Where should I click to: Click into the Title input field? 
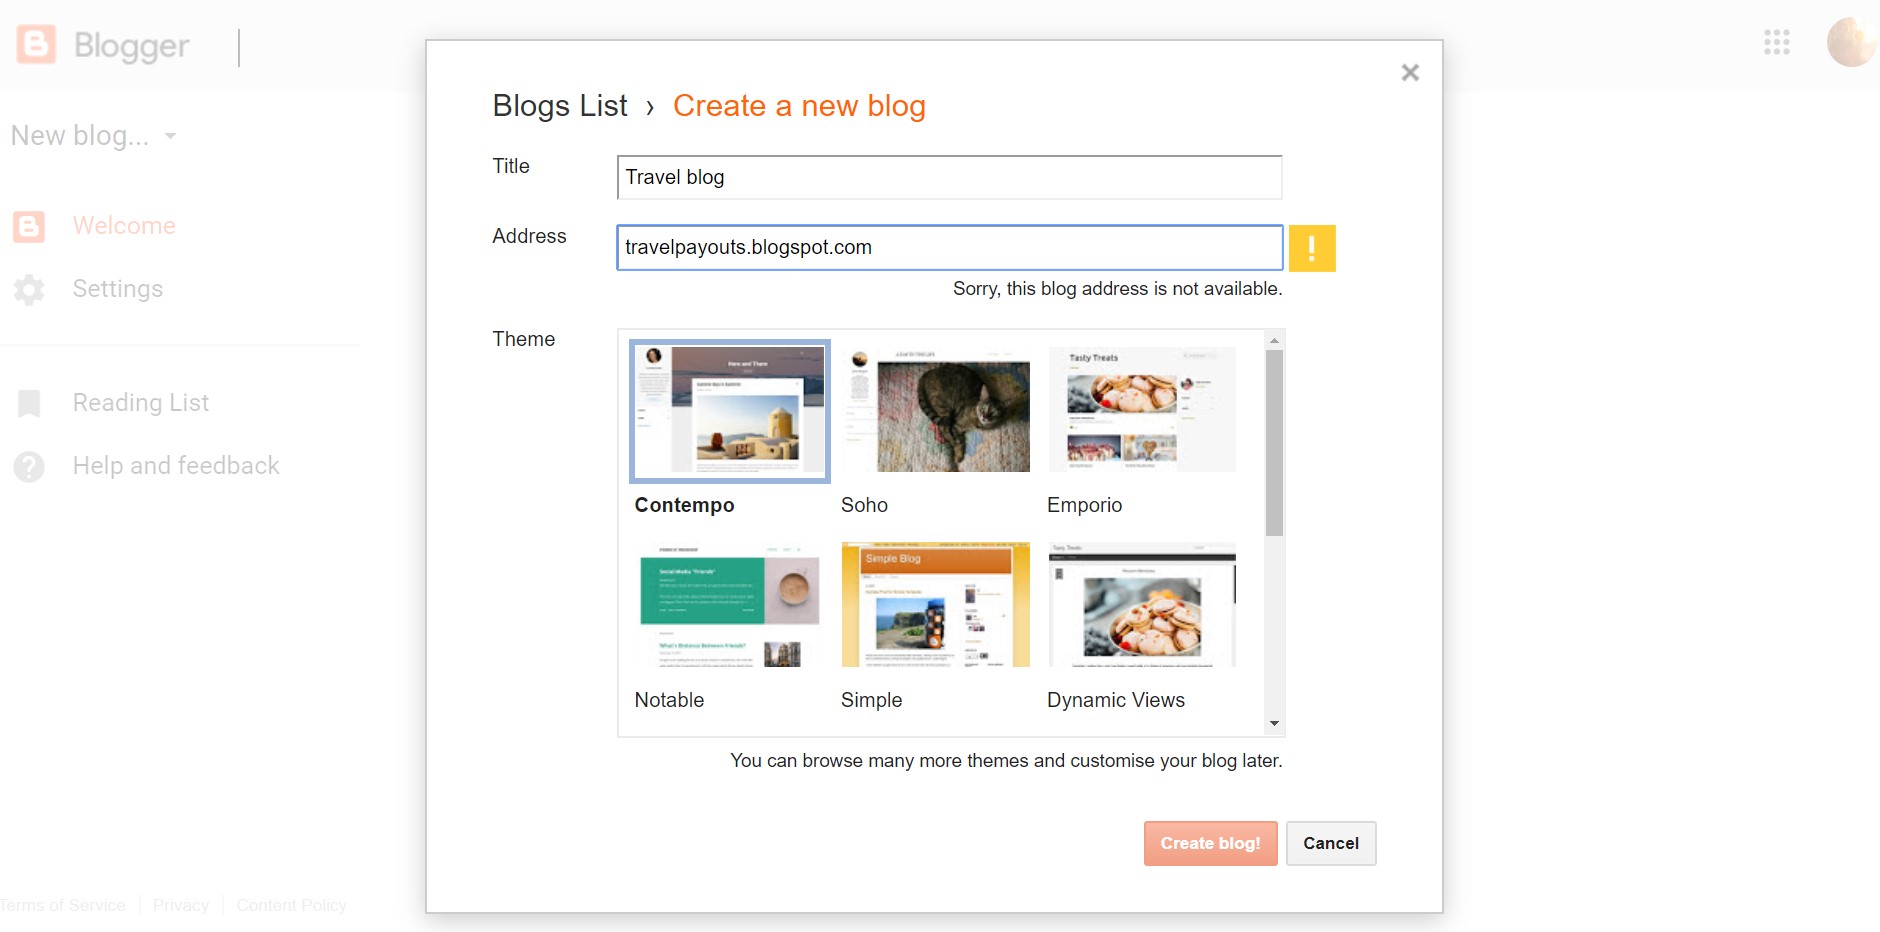[x=948, y=177]
